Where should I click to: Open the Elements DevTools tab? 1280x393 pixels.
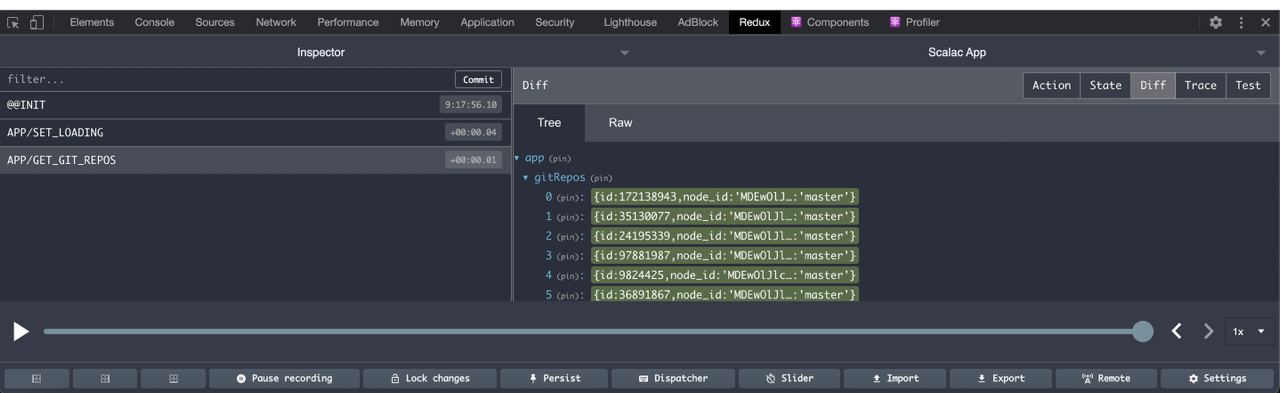(x=92, y=22)
